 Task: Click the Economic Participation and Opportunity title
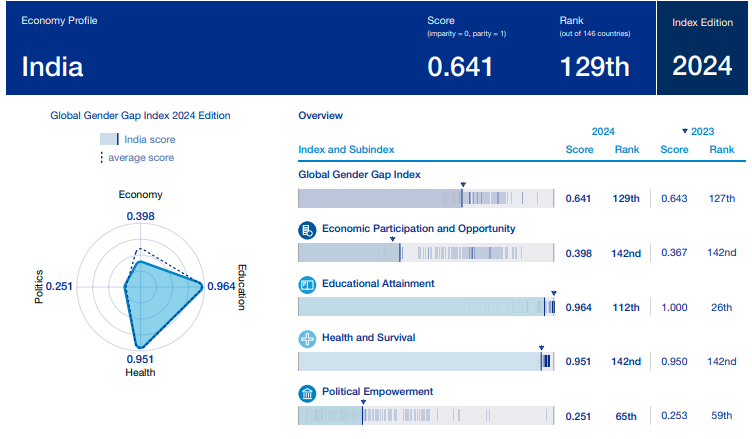[x=419, y=229]
